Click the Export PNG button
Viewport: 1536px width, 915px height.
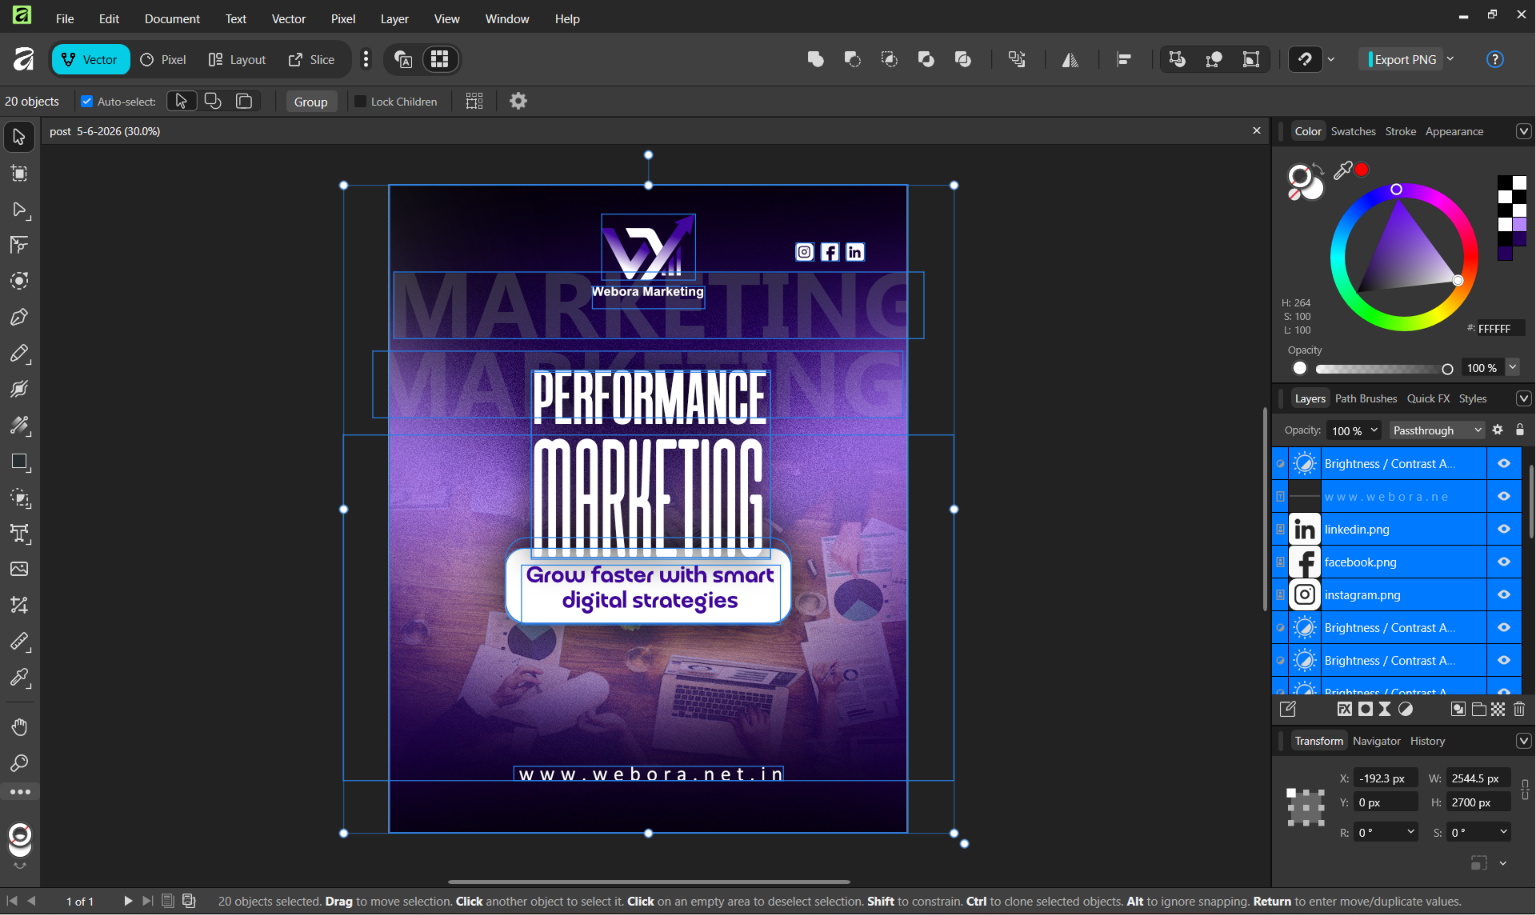click(x=1403, y=59)
